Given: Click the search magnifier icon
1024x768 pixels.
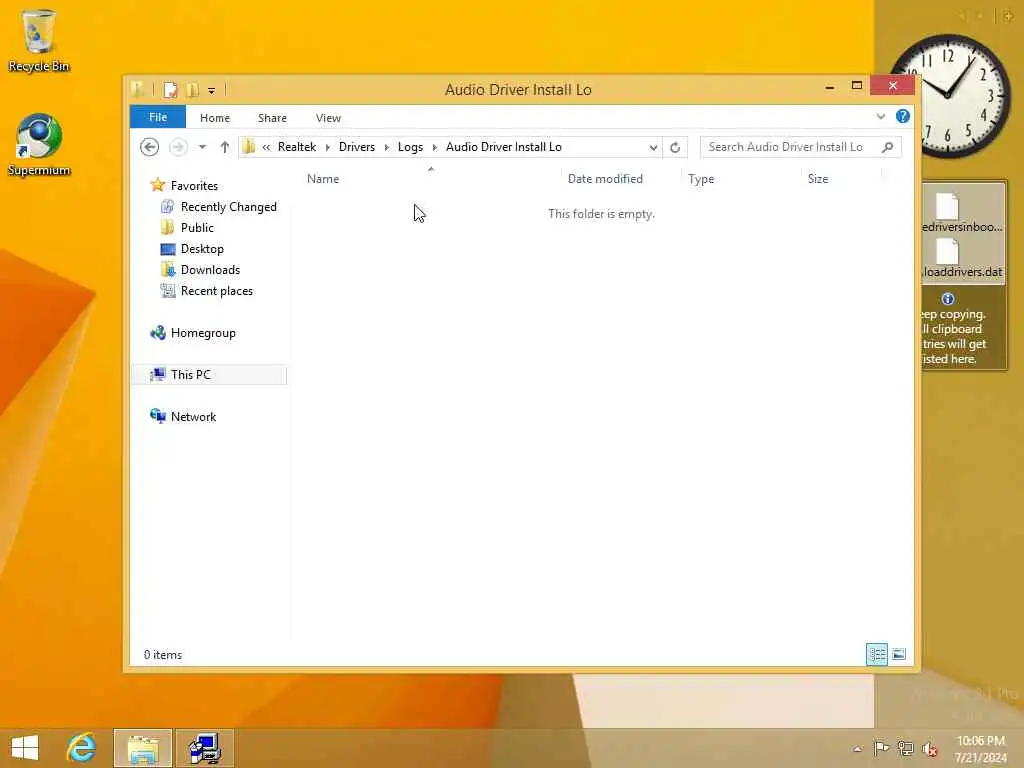Looking at the screenshot, I should 888,147.
